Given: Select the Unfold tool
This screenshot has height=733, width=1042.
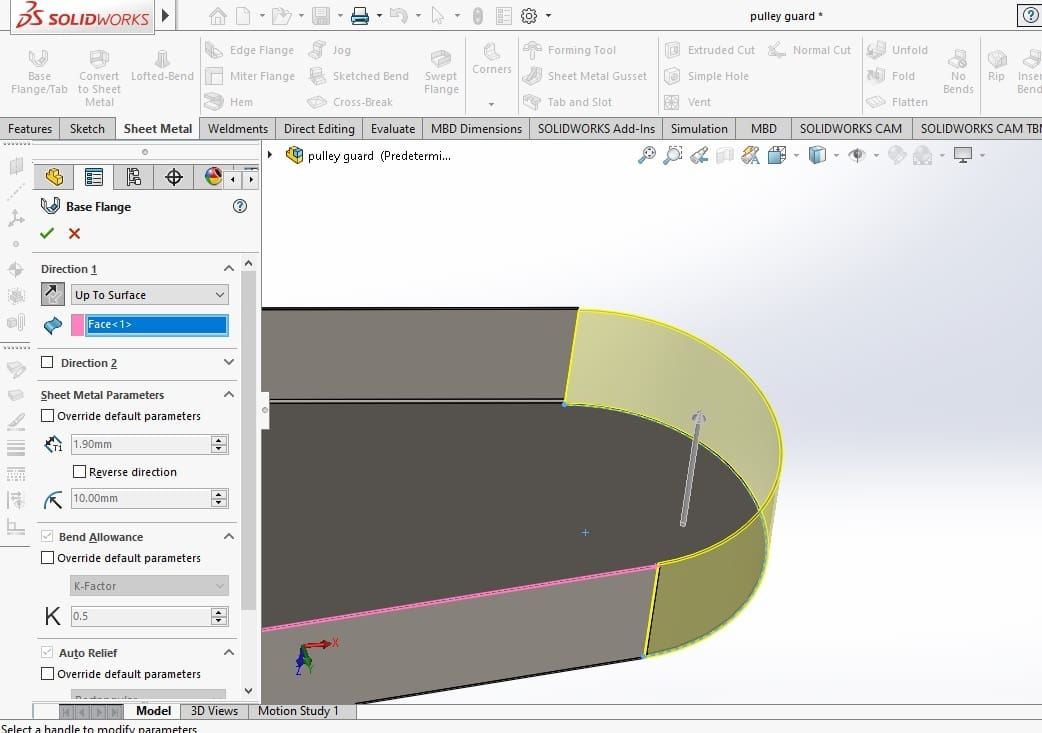Looking at the screenshot, I should point(897,50).
